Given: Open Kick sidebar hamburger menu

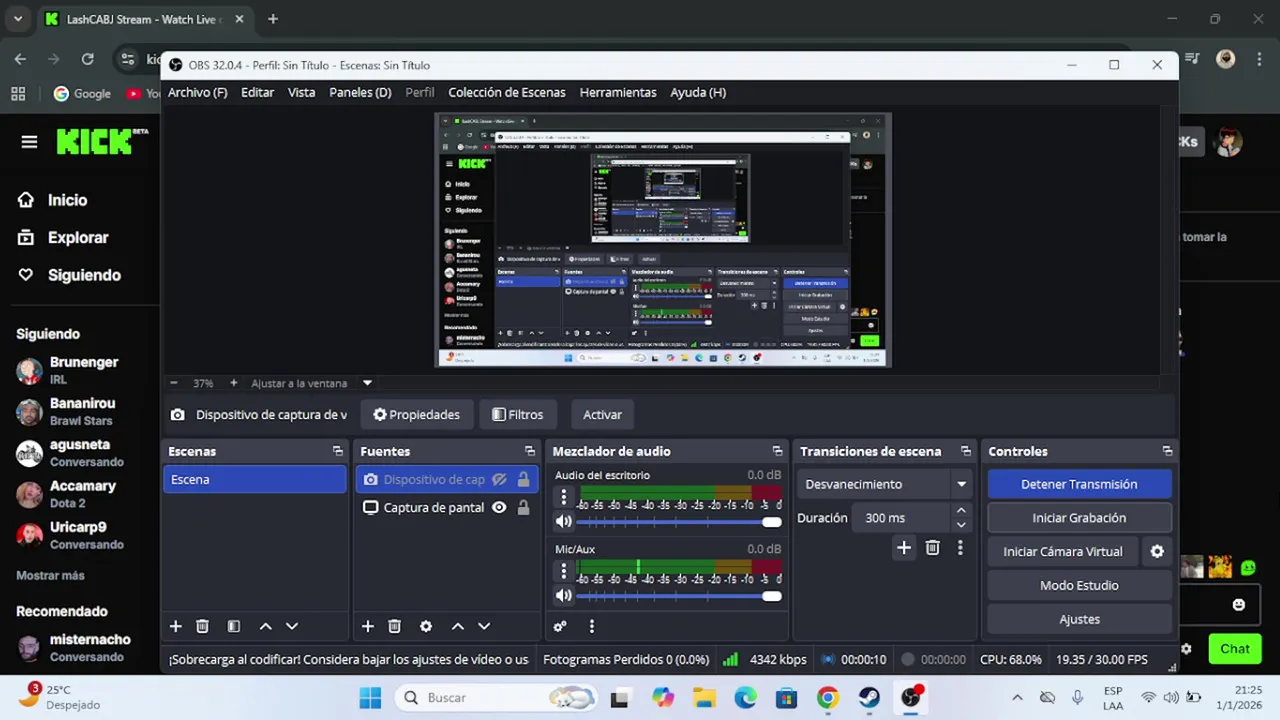Looking at the screenshot, I should [29, 142].
